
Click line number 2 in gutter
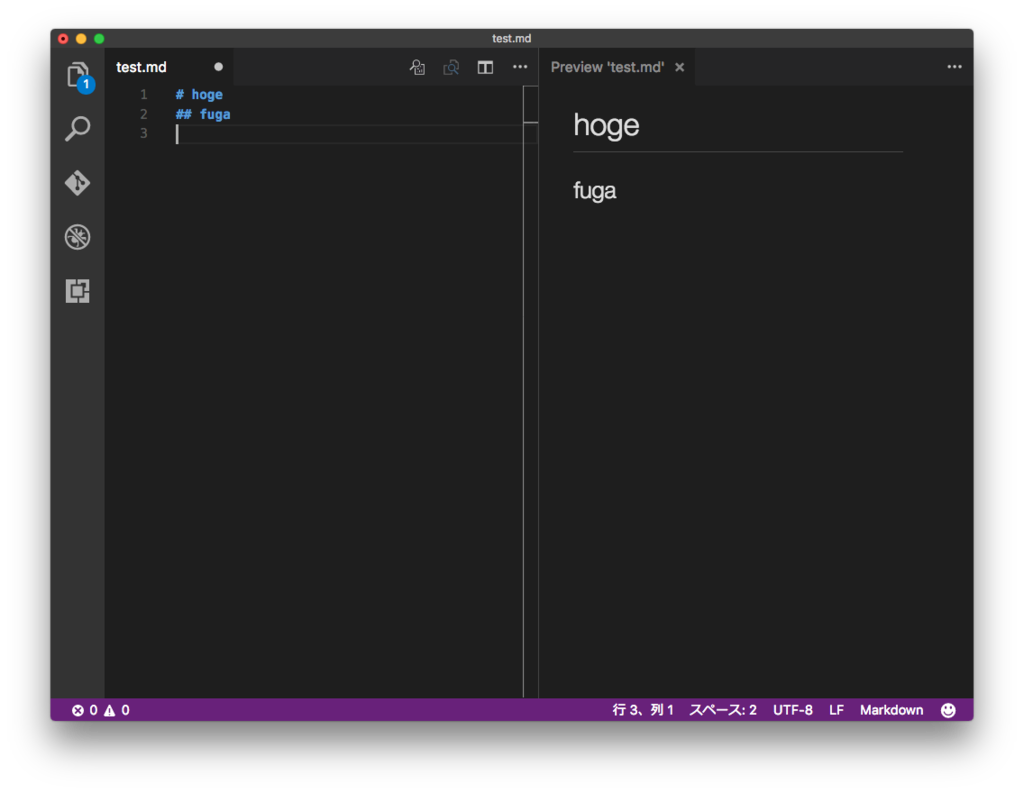pyautogui.click(x=144, y=114)
